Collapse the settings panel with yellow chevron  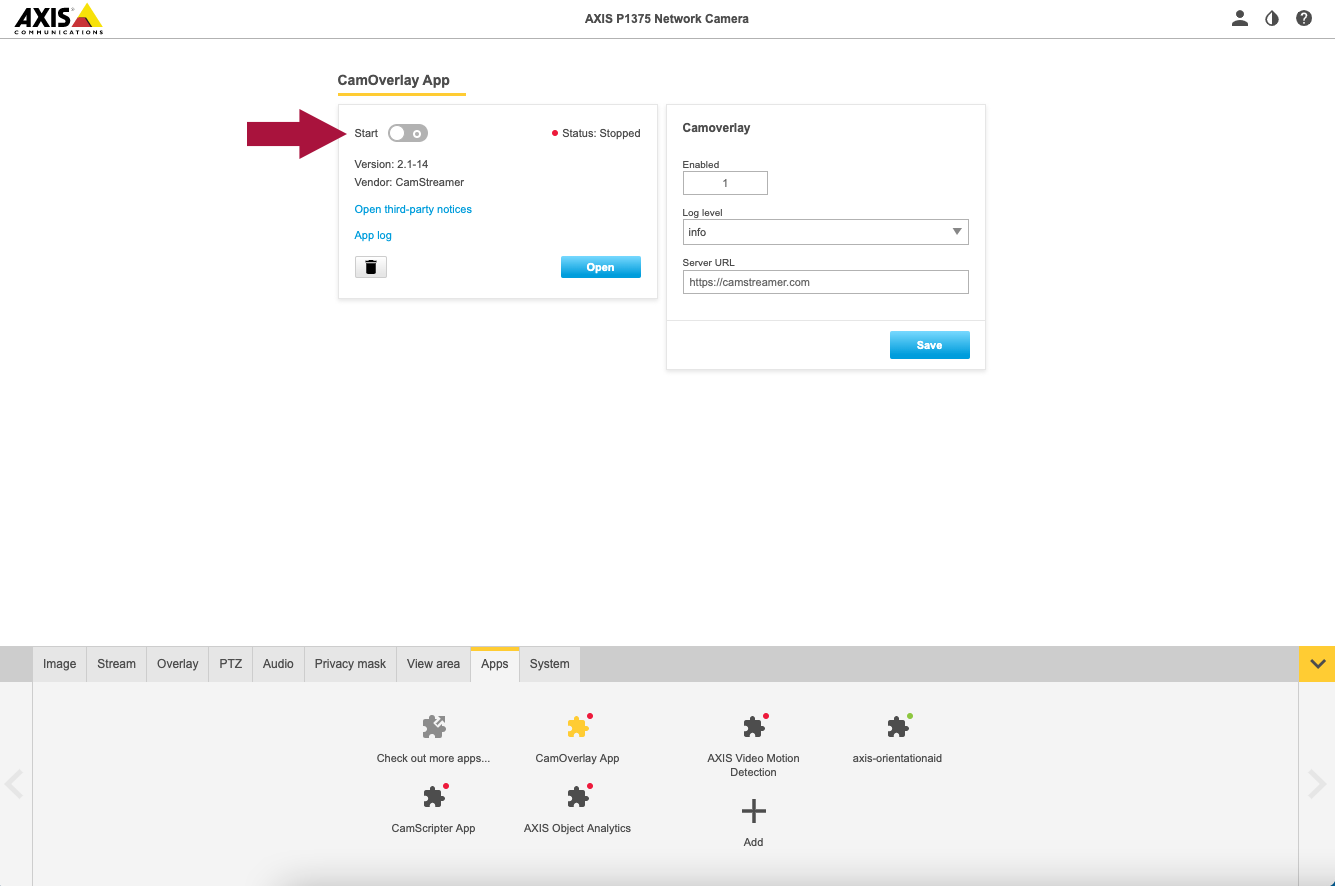(1317, 664)
